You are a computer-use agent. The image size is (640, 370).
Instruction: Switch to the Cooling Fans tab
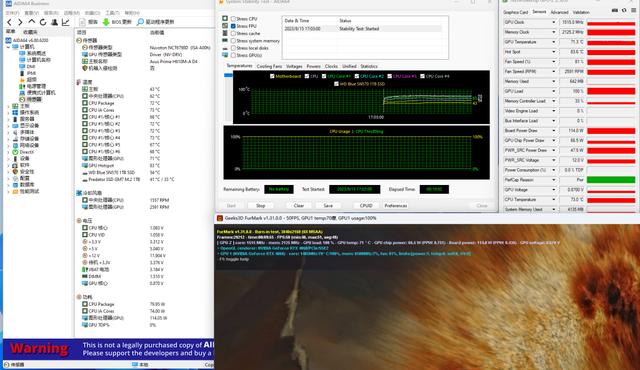pos(269,66)
